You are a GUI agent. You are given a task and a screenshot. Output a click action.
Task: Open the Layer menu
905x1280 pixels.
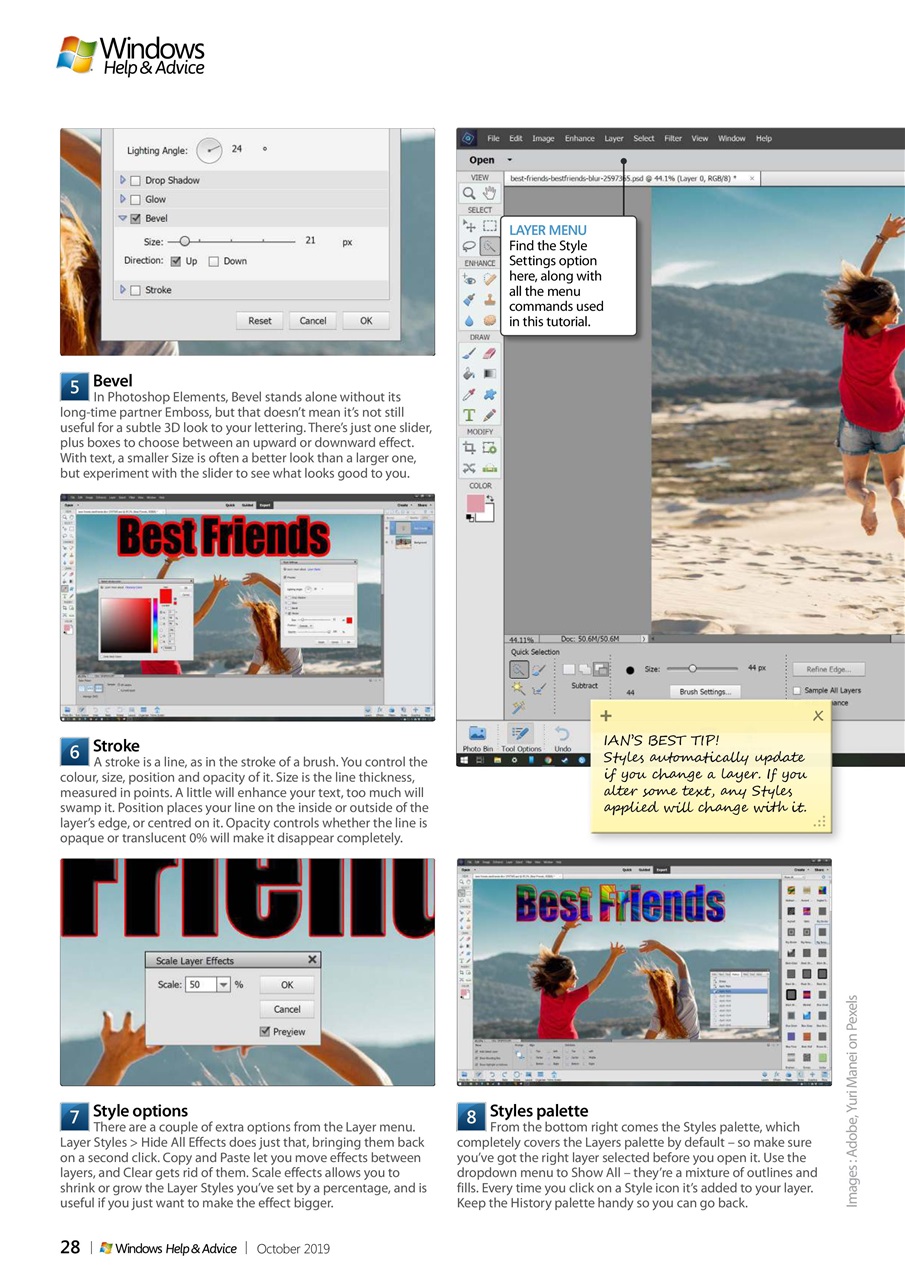(614, 138)
